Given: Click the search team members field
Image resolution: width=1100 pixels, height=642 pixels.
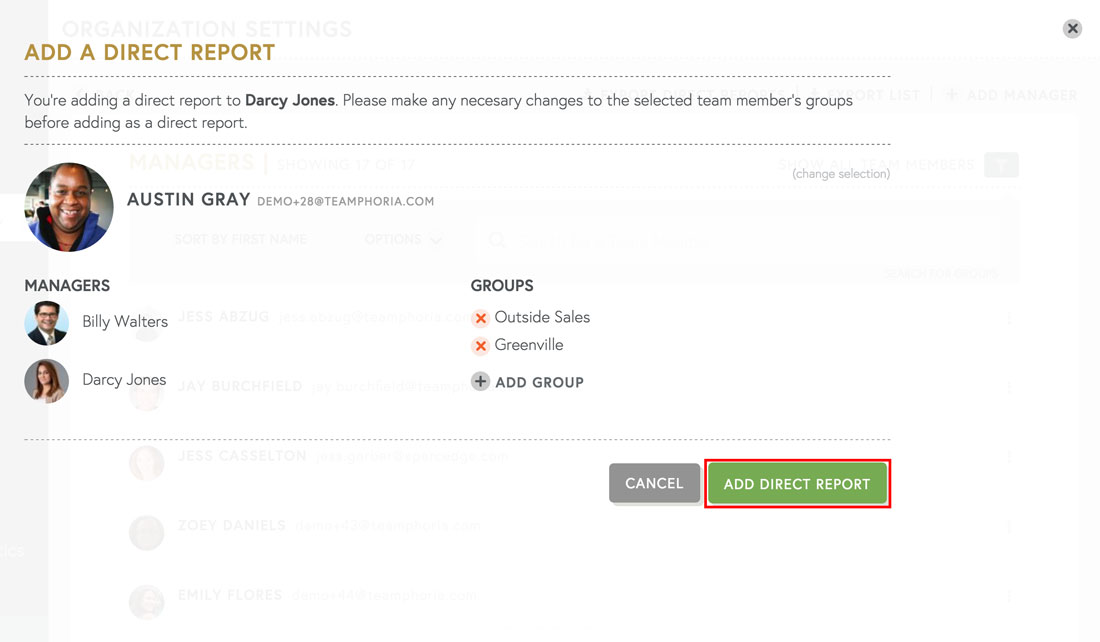Looking at the screenshot, I should click(740, 240).
